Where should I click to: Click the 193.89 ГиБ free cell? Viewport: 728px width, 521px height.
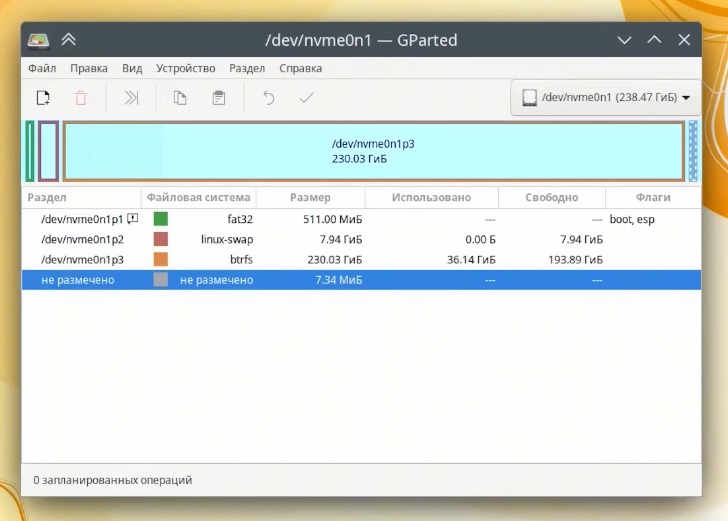pos(575,259)
